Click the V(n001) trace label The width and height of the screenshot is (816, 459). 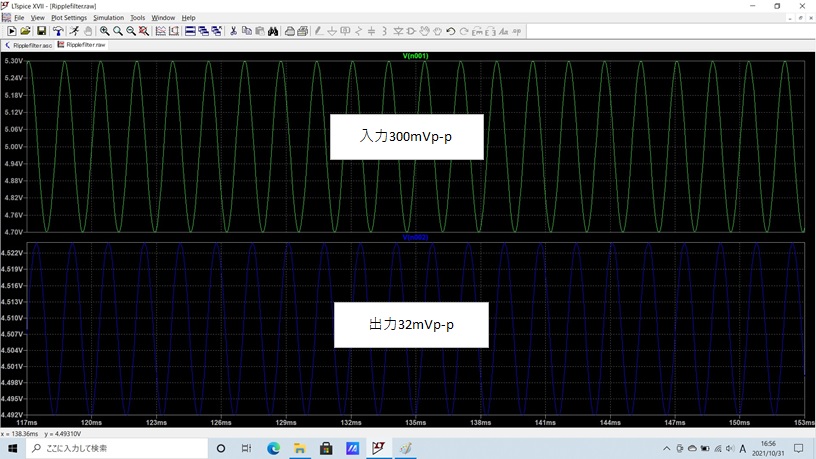tap(415, 56)
